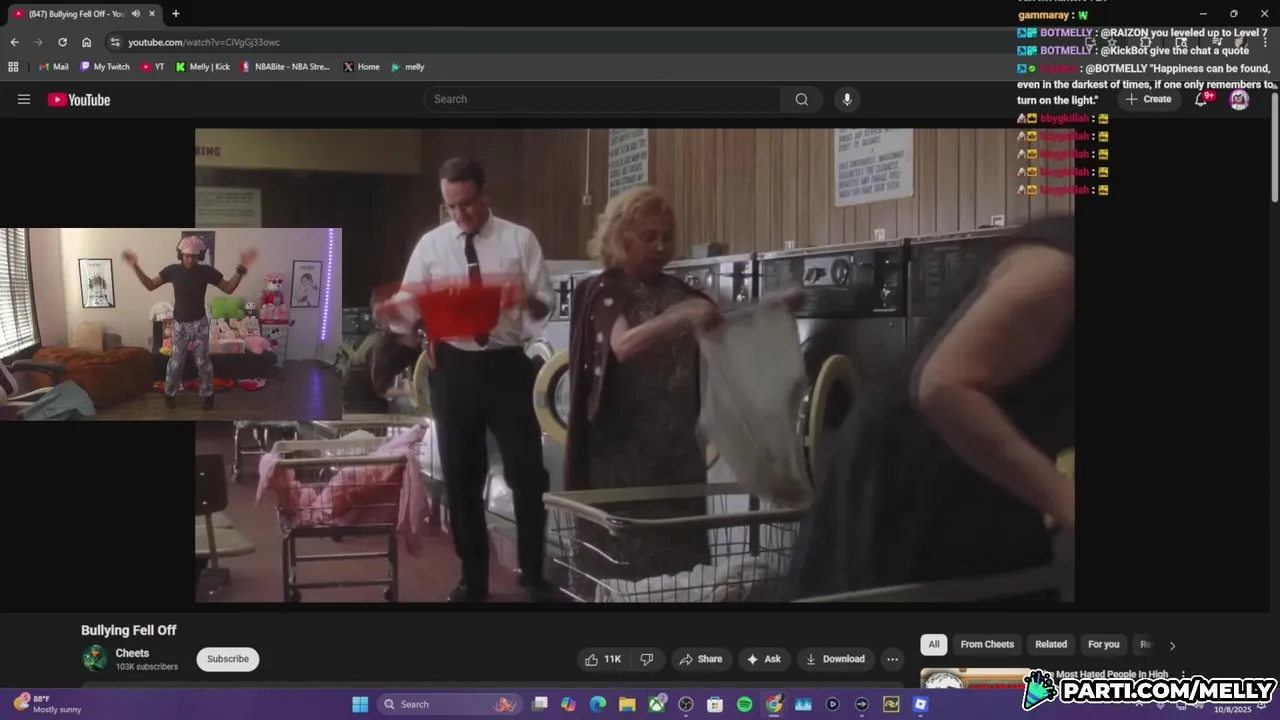The image size is (1280, 720).
Task: Show more filter chips with arrow
Action: pyautogui.click(x=1172, y=645)
